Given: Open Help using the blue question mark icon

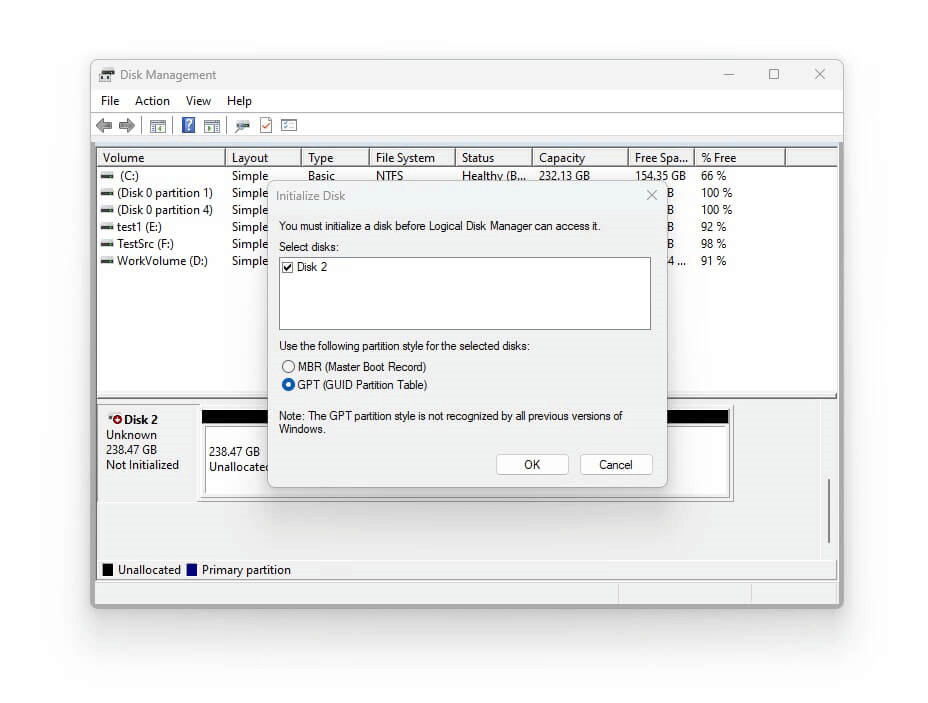Looking at the screenshot, I should click(187, 125).
